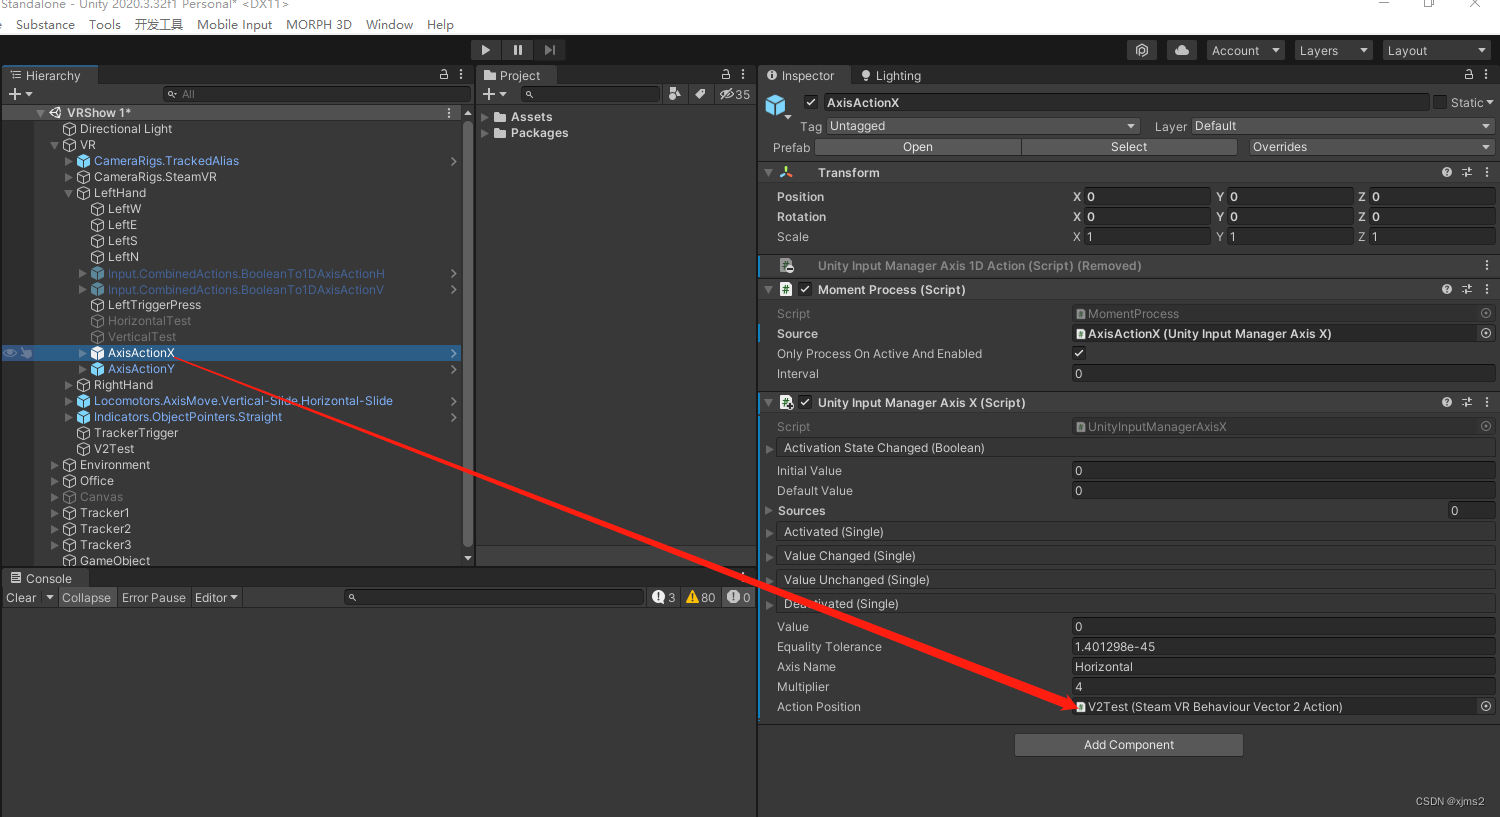Toggle the Console Error Pause button
Screen dimensions: 1500x817
pos(154,598)
